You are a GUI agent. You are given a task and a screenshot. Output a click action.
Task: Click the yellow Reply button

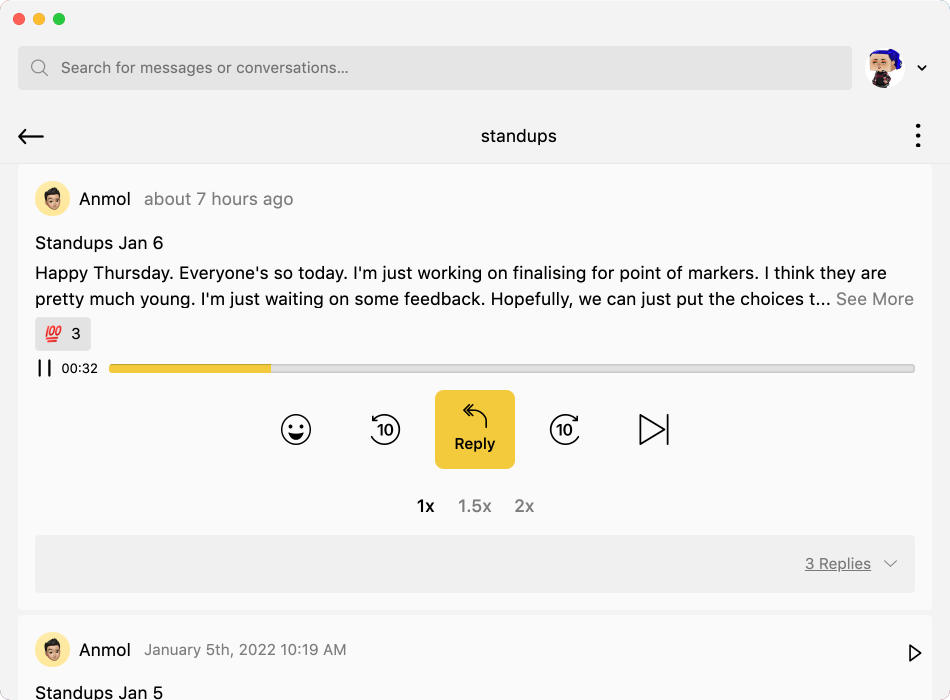[475, 429]
